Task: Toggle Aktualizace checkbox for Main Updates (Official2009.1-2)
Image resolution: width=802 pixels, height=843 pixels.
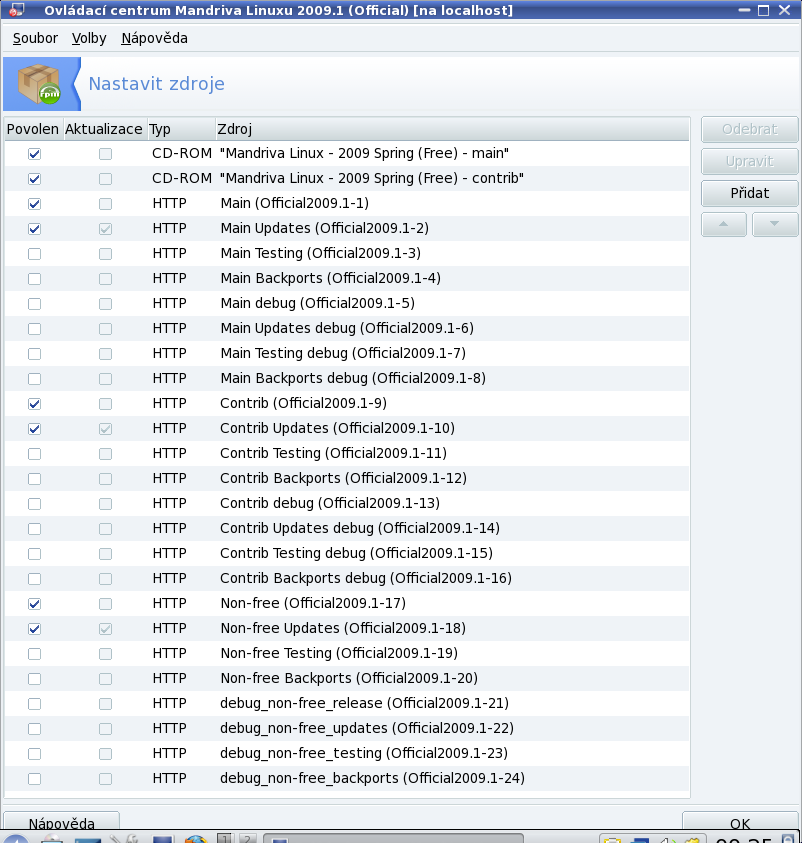Action: coord(105,228)
